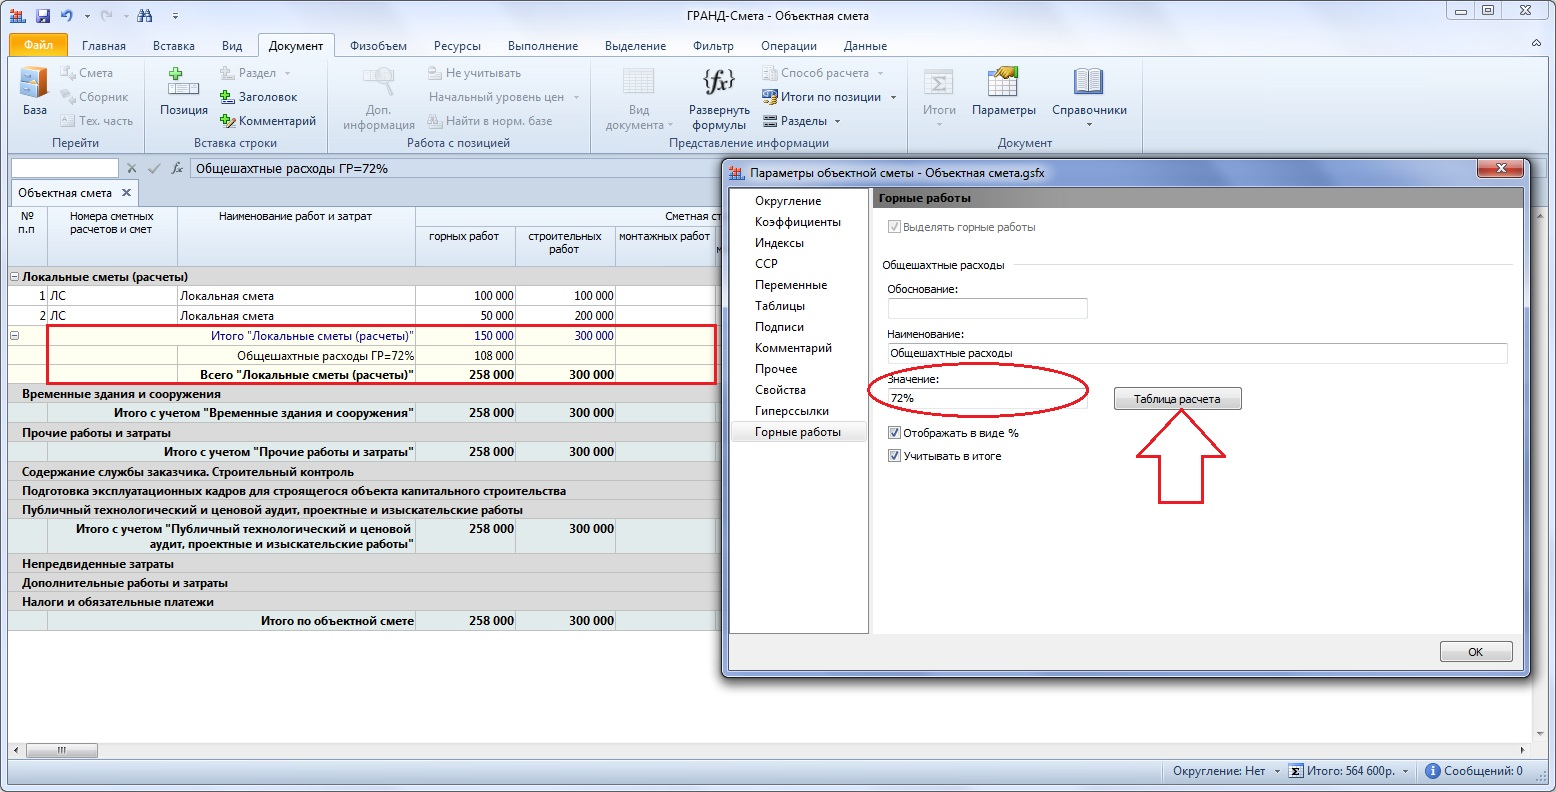Click the formula bar cancel X icon
1556x792 pixels.
tap(132, 169)
